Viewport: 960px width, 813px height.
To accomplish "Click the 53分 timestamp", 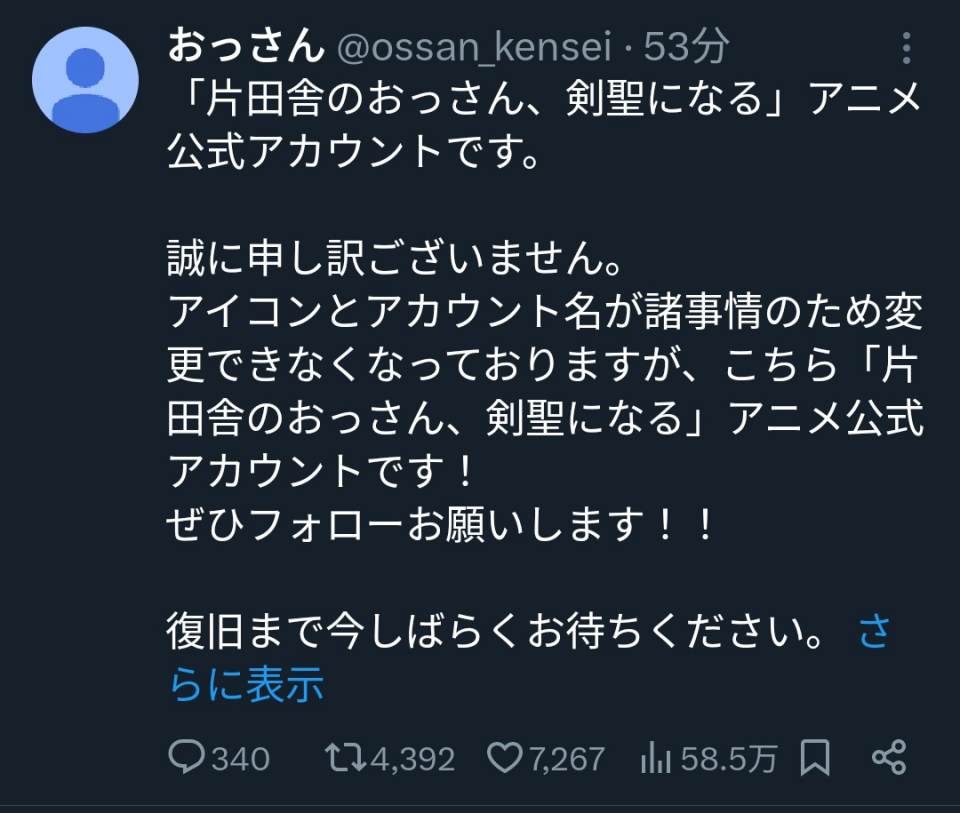I will 686,46.
